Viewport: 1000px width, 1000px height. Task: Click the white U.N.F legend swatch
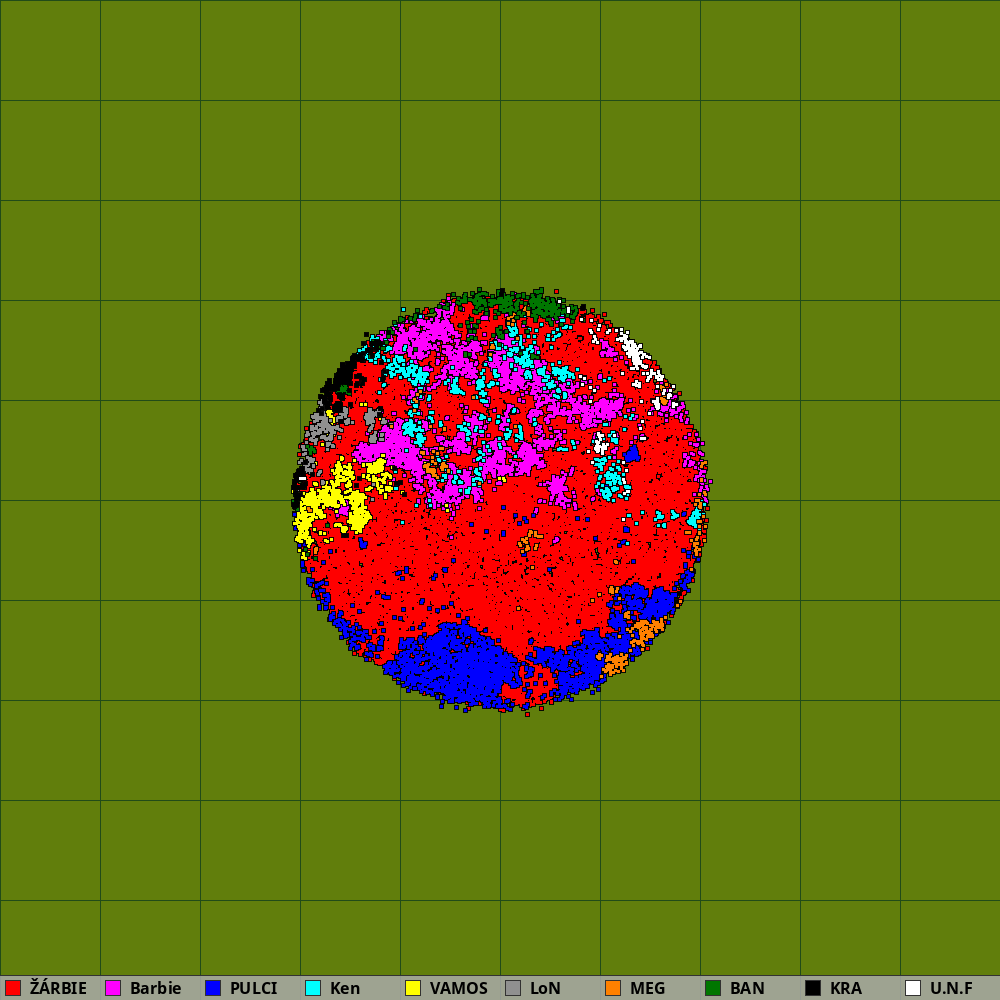(x=913, y=988)
